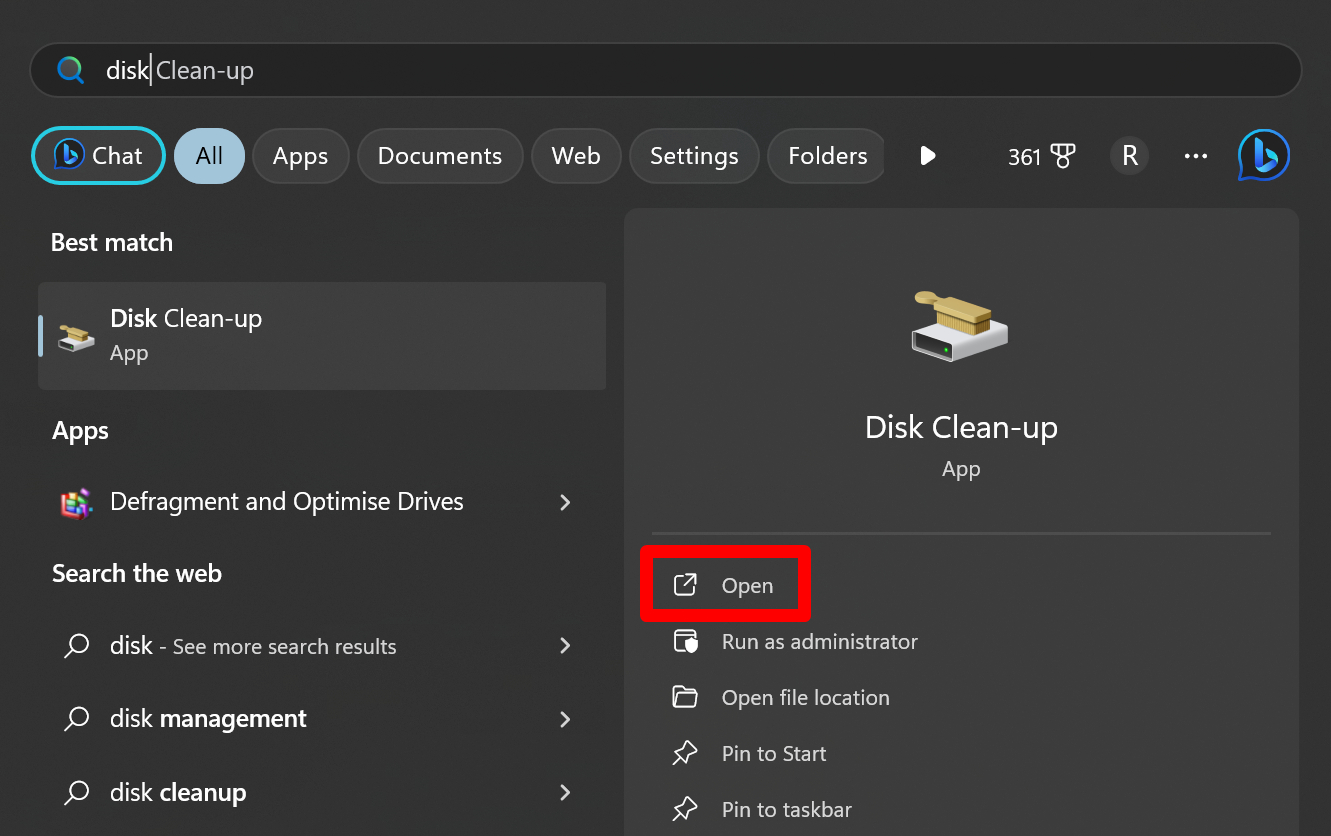
Task: Open the R account avatar
Action: click(1130, 156)
